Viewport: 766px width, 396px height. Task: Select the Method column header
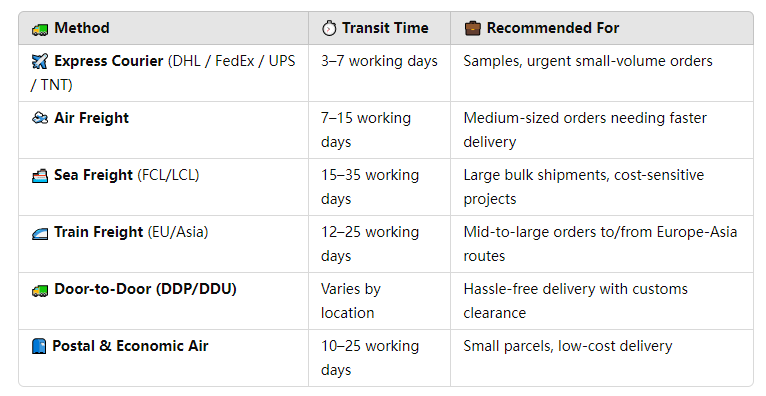tap(164, 28)
